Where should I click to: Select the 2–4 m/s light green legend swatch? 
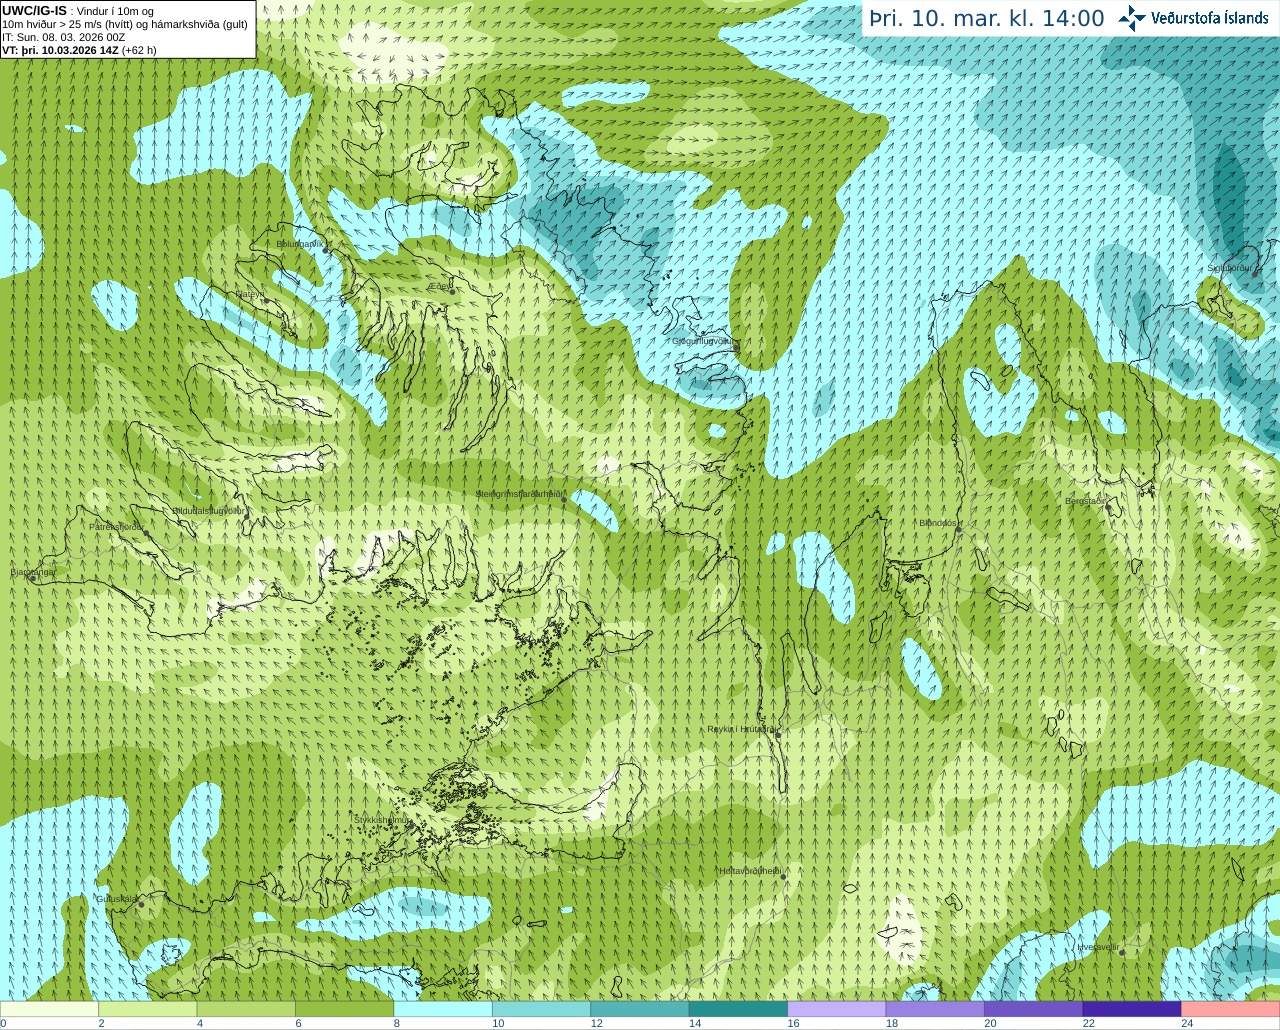pyautogui.click(x=148, y=1009)
